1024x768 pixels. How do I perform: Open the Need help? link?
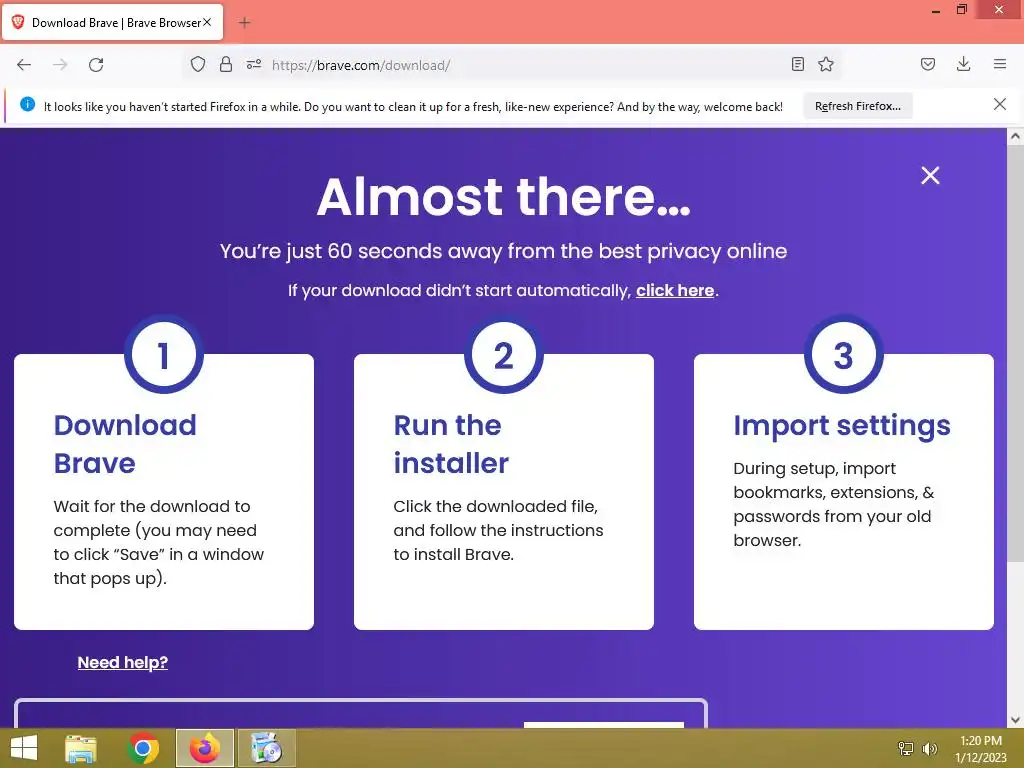pyautogui.click(x=123, y=662)
